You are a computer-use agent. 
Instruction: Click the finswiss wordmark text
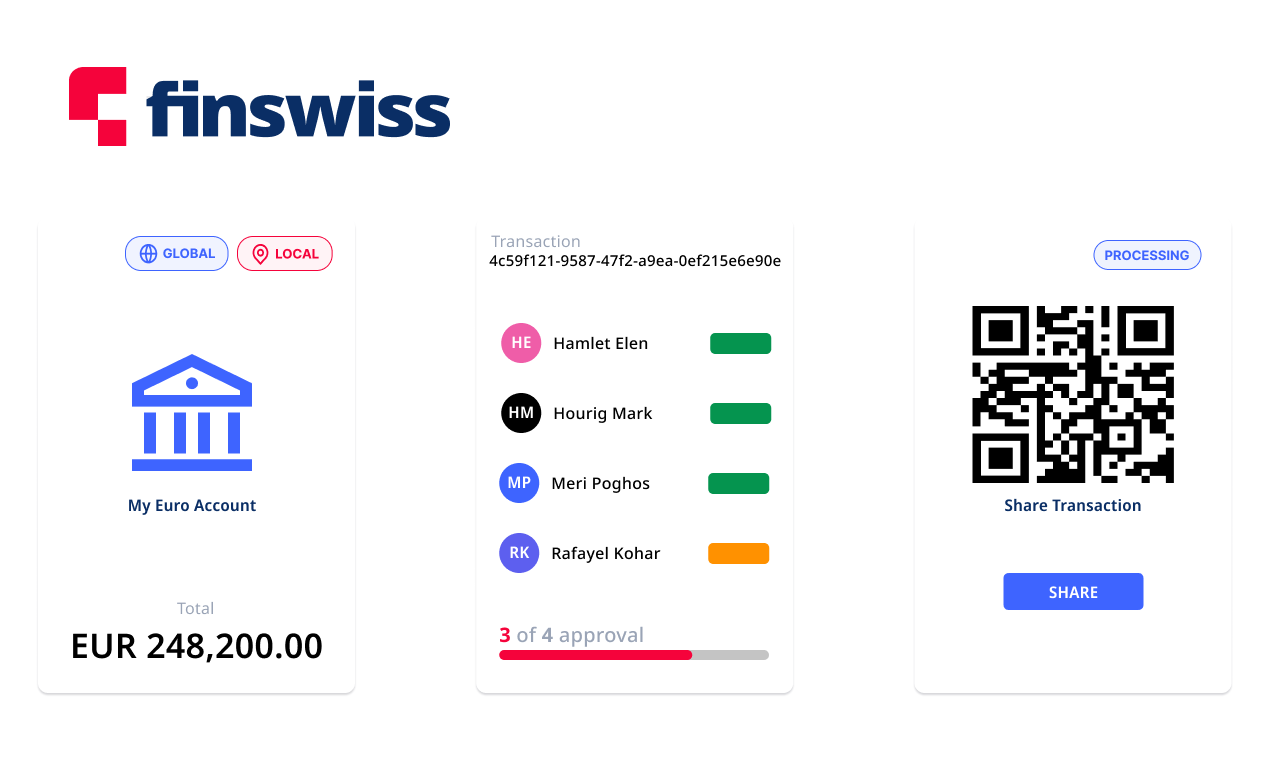(x=299, y=109)
